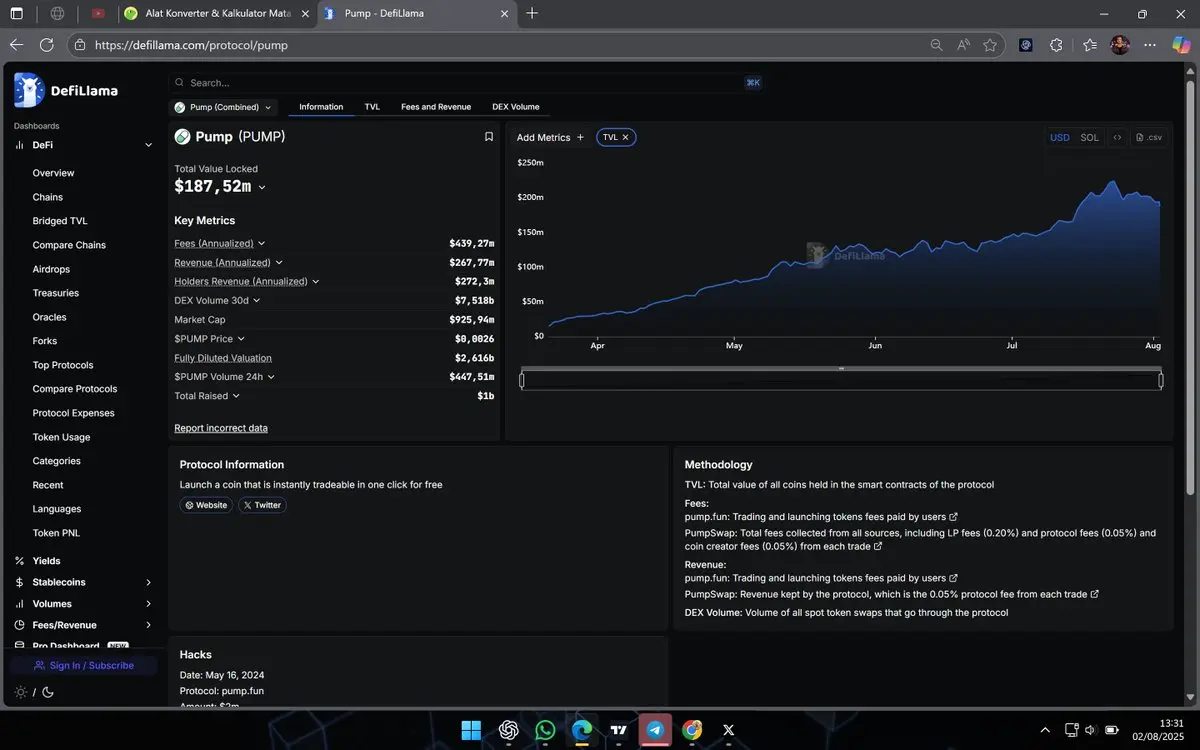Open Top Protocols in sidebar
This screenshot has height=750, width=1200.
63,365
